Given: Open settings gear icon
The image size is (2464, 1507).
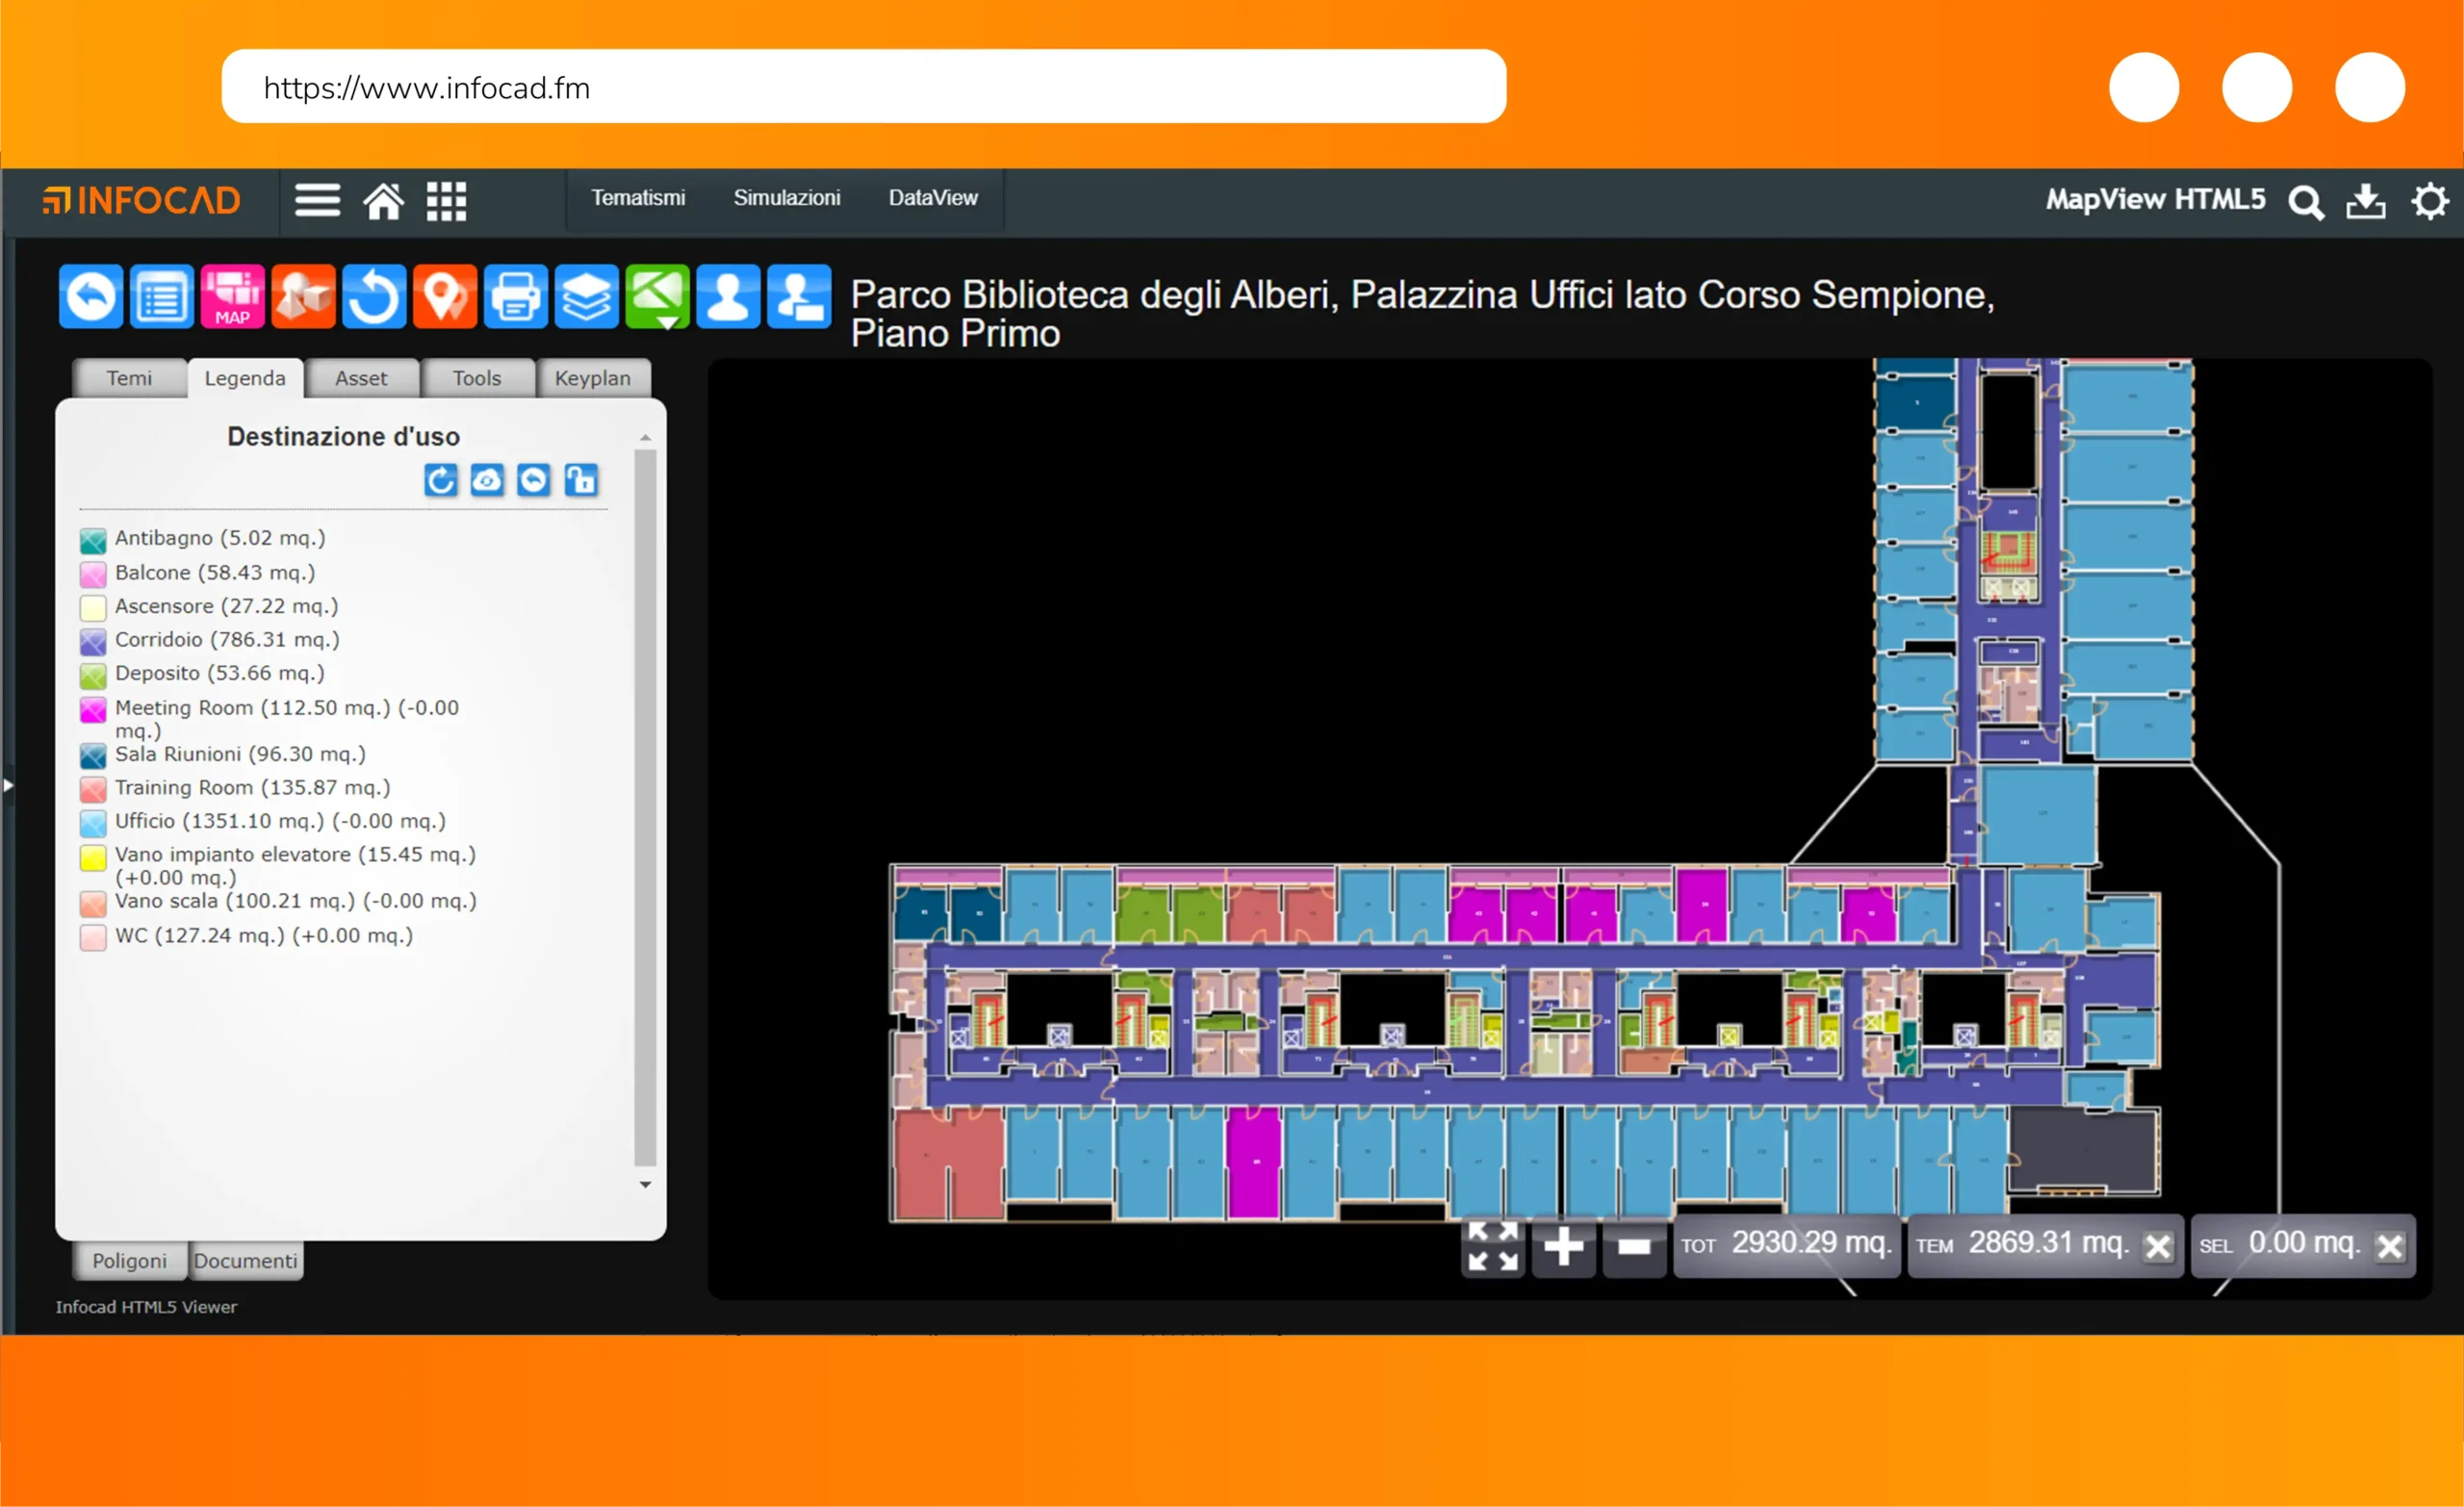Looking at the screenshot, I should (2430, 201).
